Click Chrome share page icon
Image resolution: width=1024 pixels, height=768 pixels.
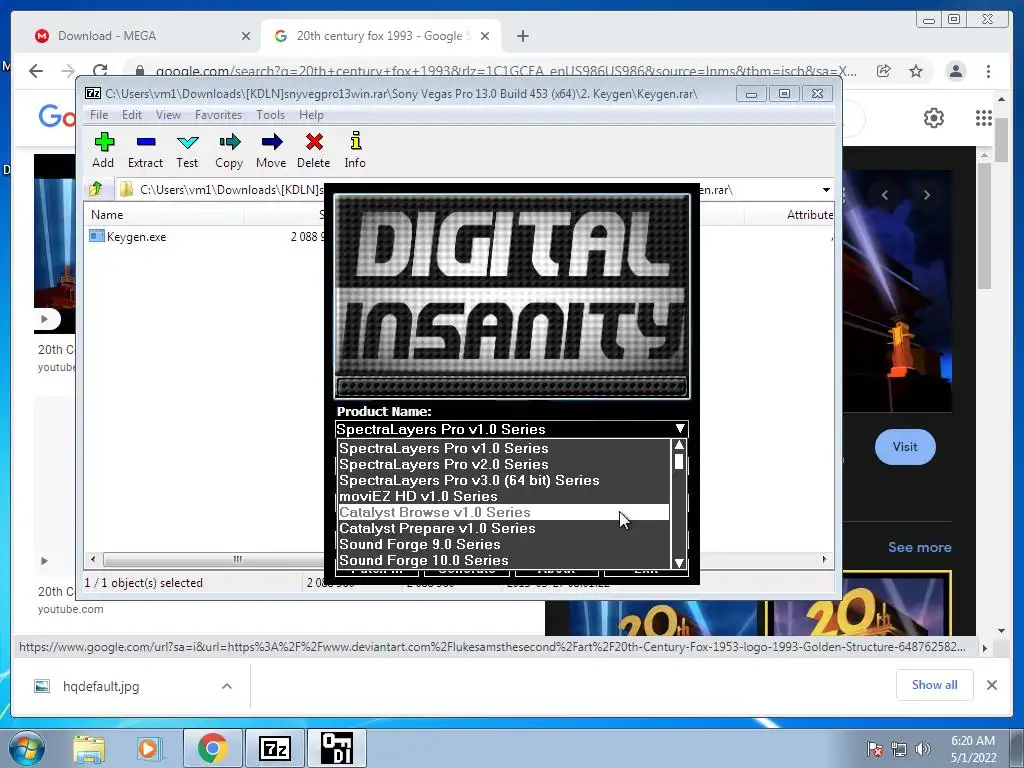pos(884,71)
